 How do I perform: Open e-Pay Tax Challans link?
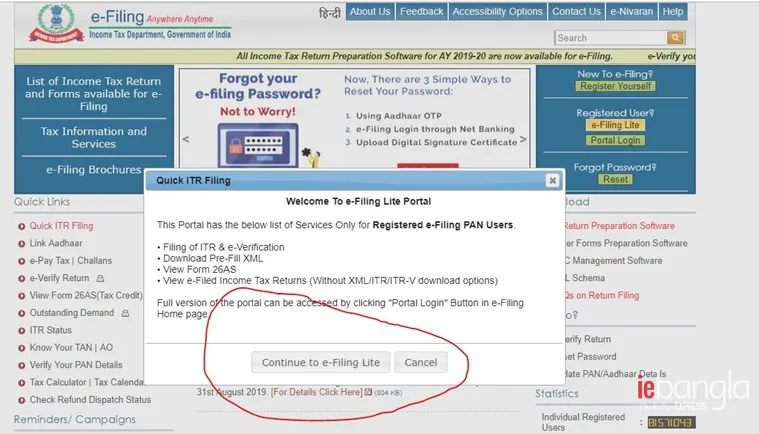pos(70,261)
